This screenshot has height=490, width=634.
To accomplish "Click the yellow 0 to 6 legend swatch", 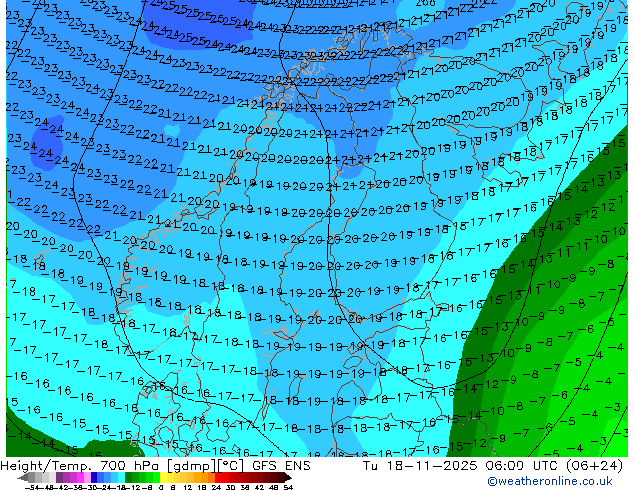I will 164,477.
